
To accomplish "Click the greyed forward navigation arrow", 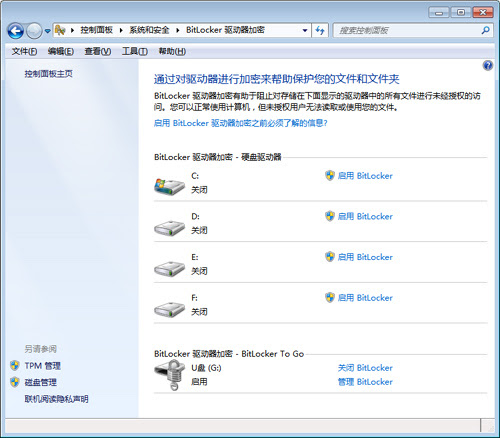I will [x=34, y=31].
